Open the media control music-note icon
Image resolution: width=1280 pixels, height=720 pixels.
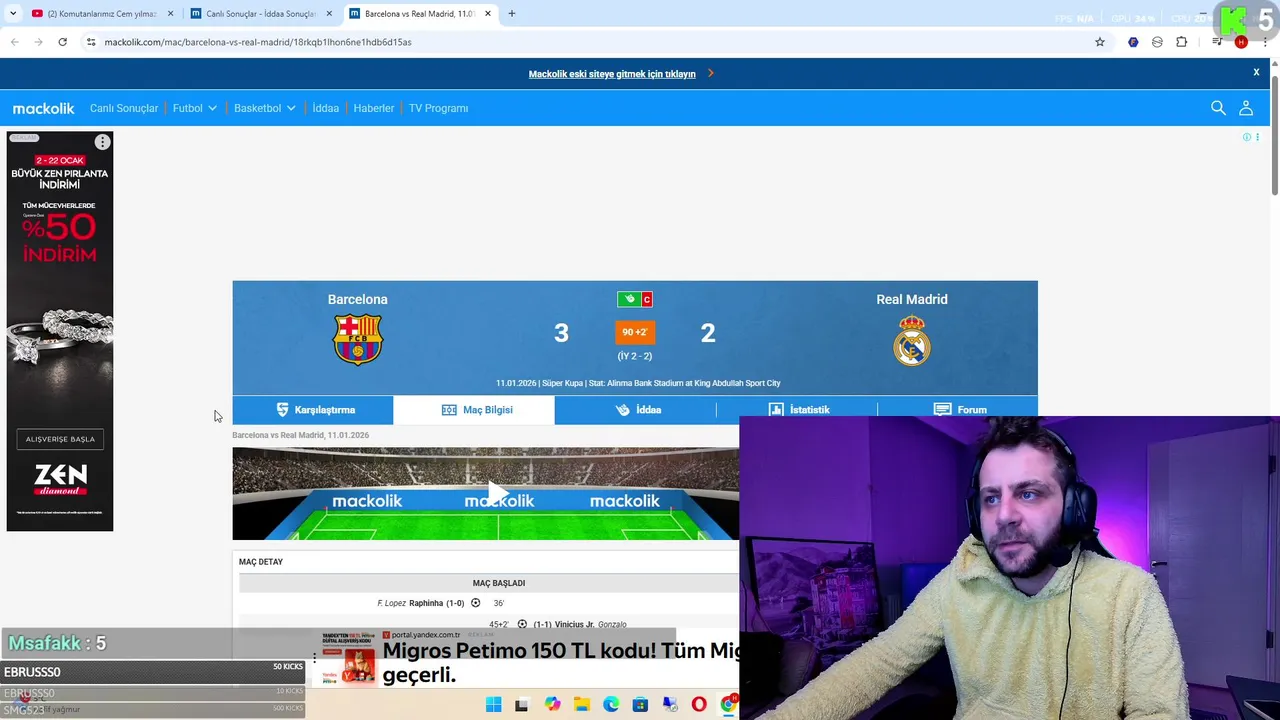coord(1217,42)
